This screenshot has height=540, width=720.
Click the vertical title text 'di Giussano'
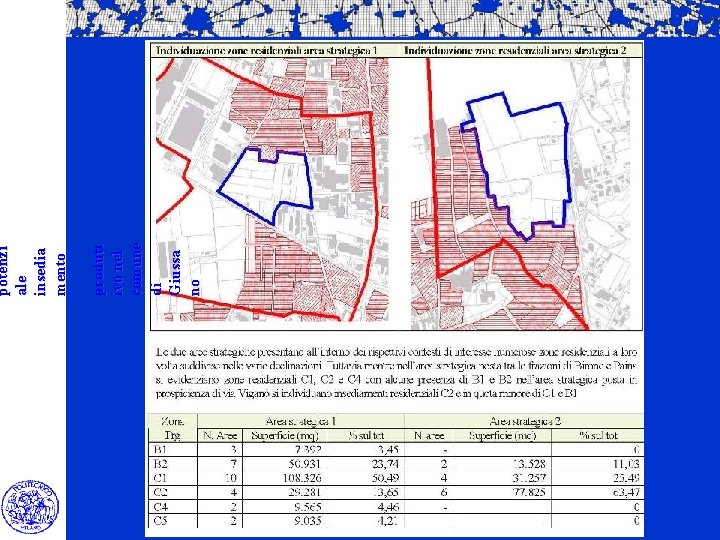(x=177, y=273)
